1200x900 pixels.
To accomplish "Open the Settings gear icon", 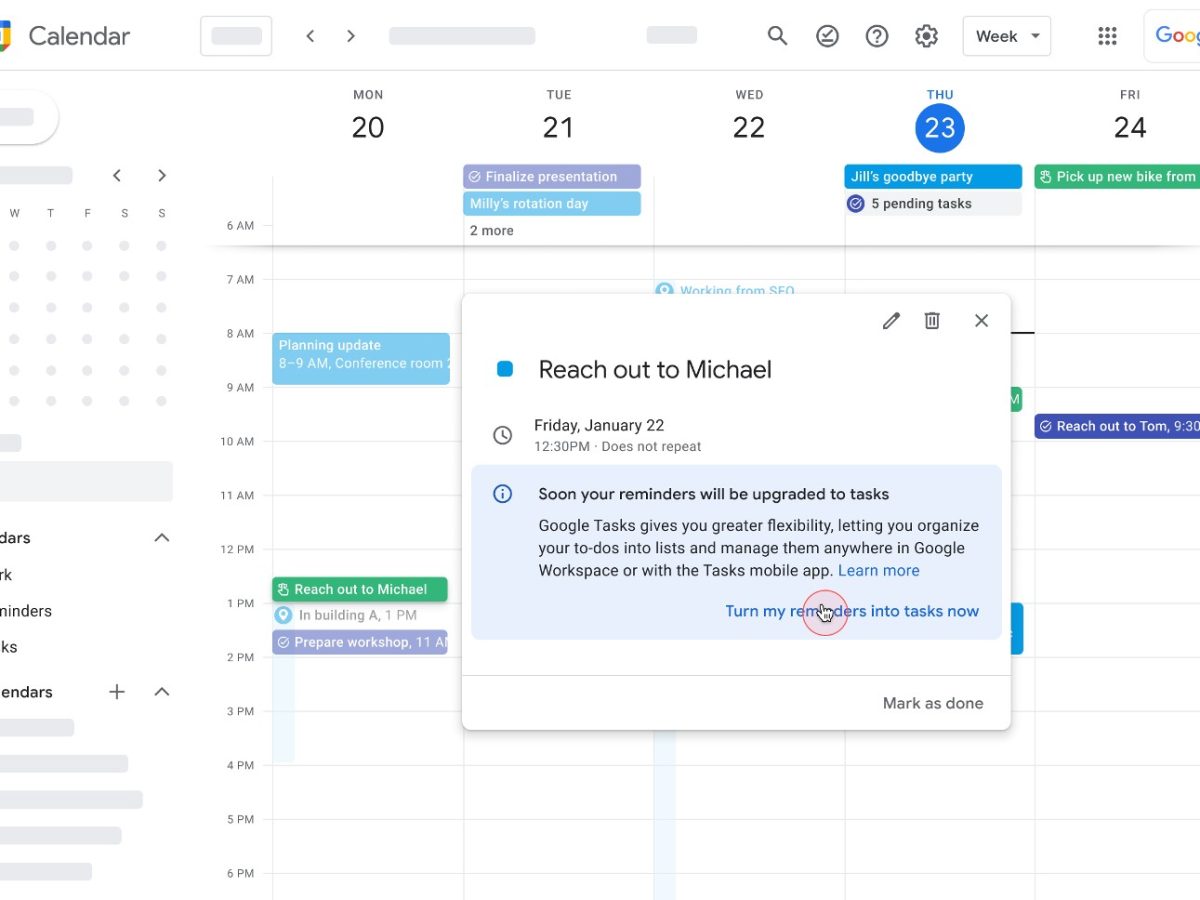I will (926, 36).
